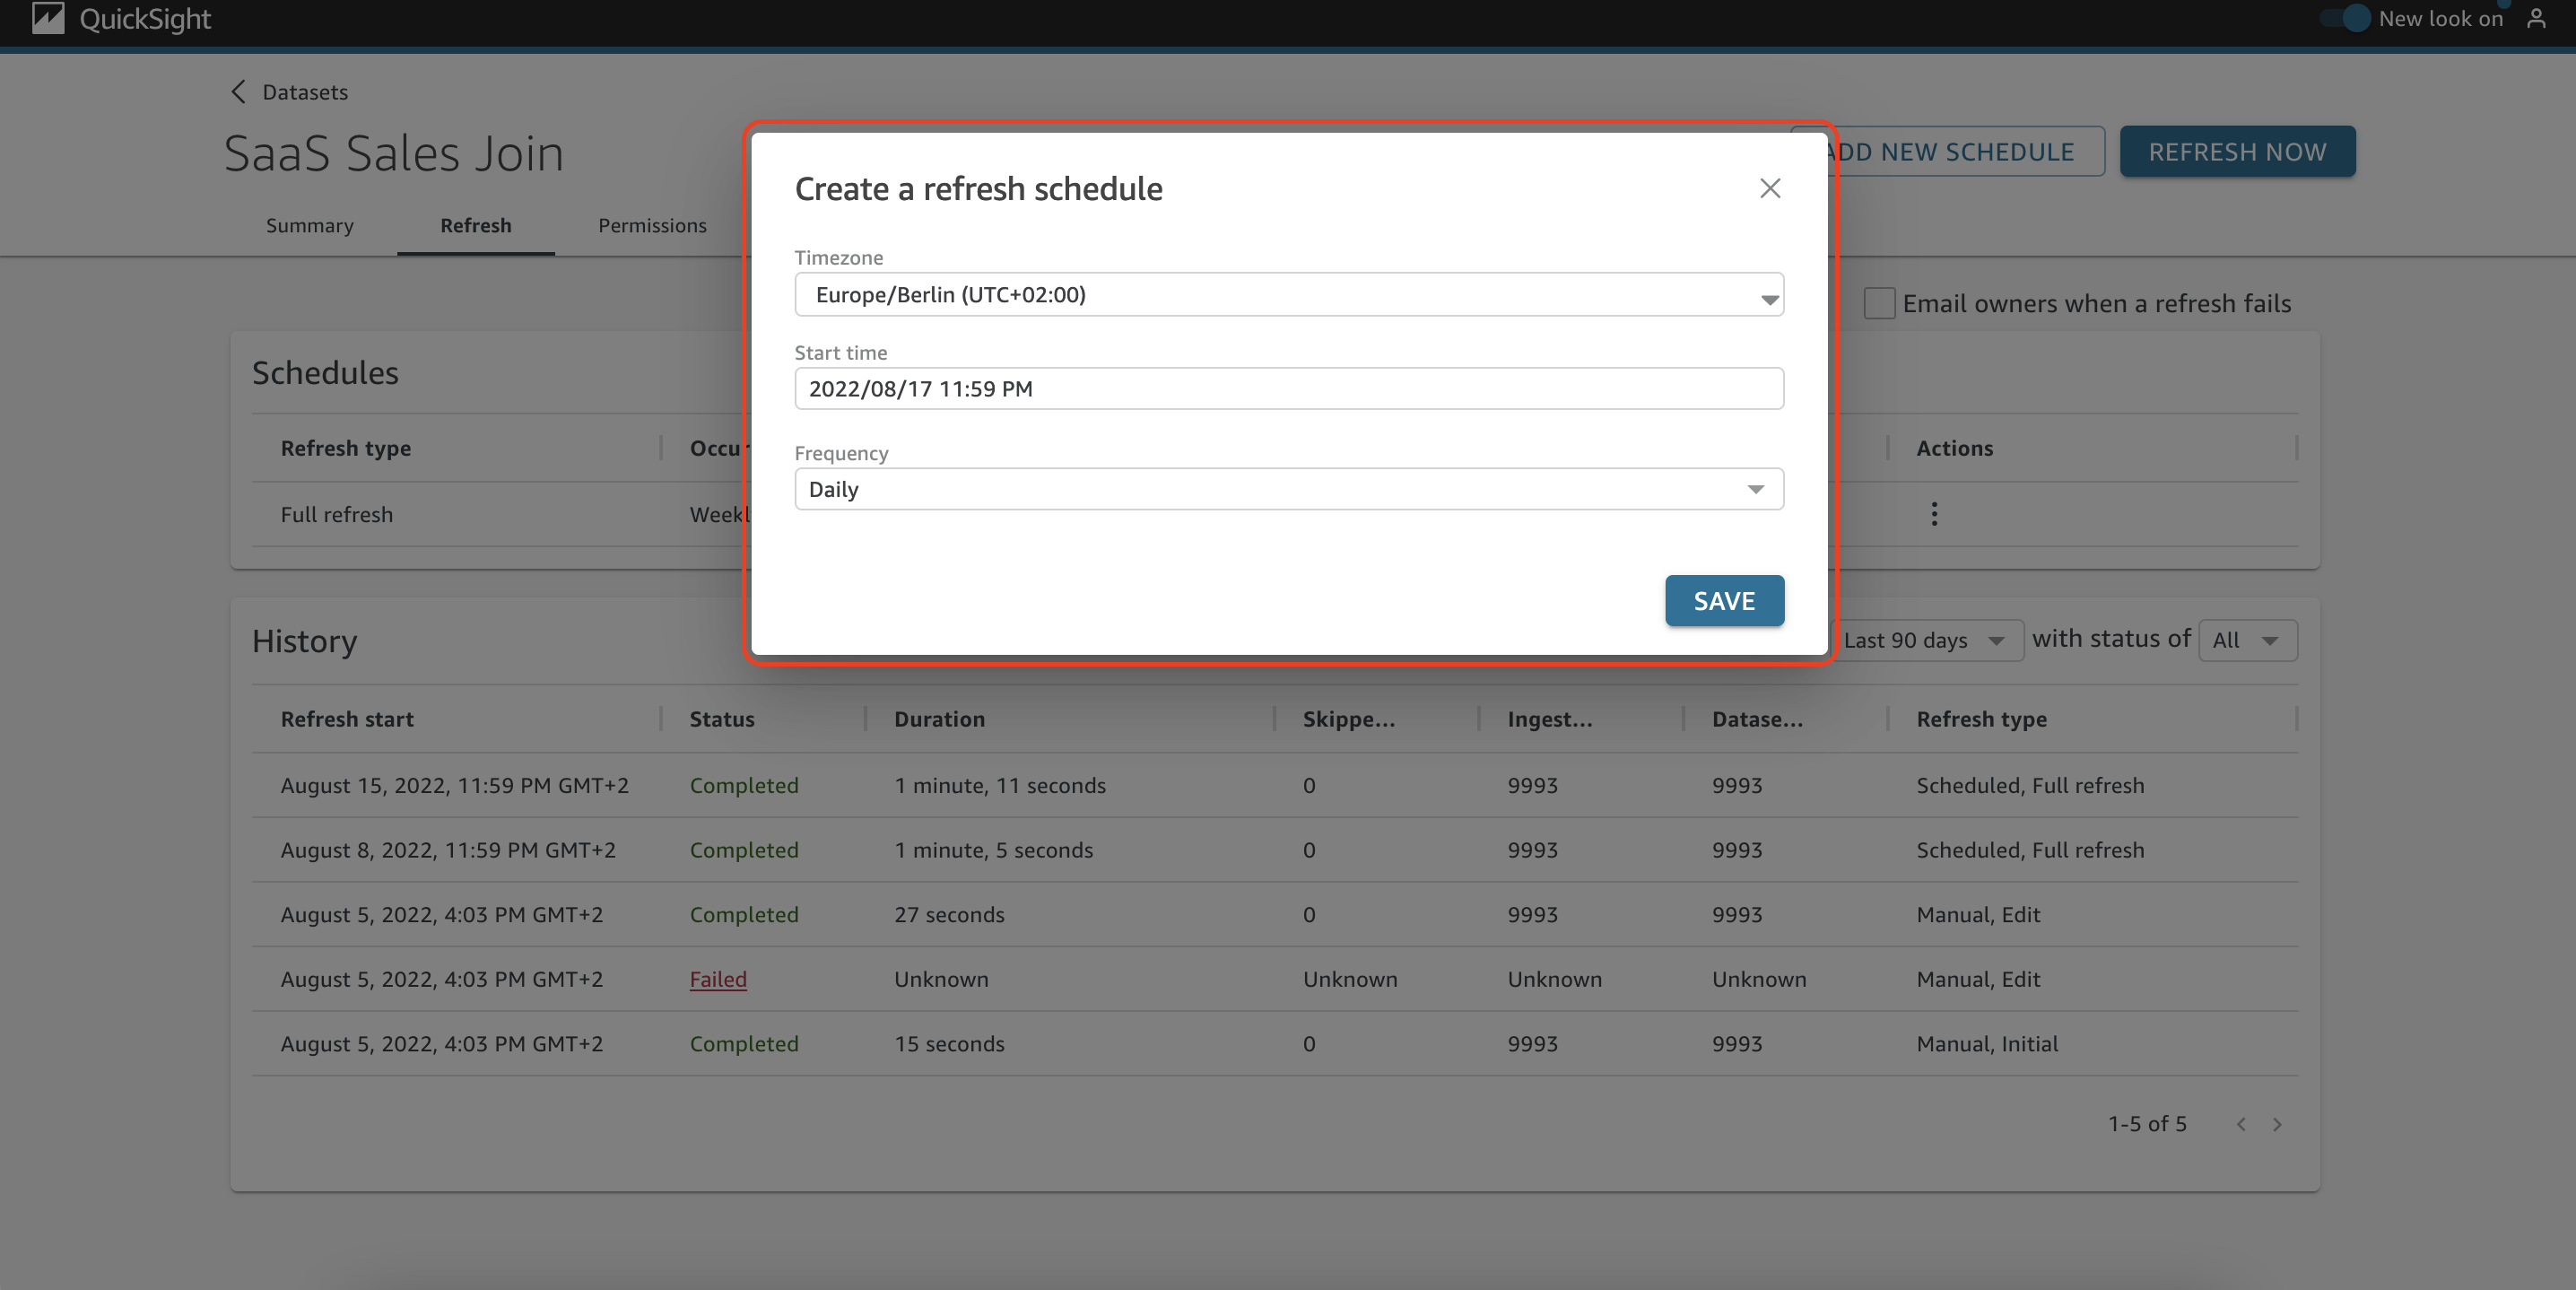Click the Start time input field
This screenshot has width=2576, height=1290.
(x=1288, y=389)
